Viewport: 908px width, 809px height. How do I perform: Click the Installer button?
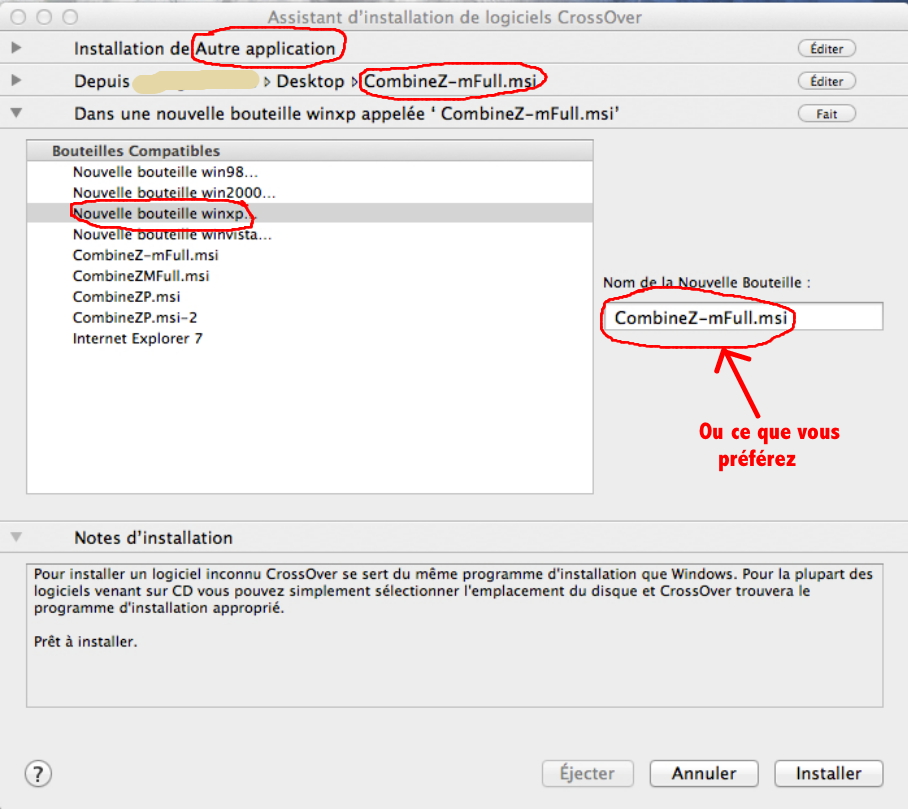828,773
